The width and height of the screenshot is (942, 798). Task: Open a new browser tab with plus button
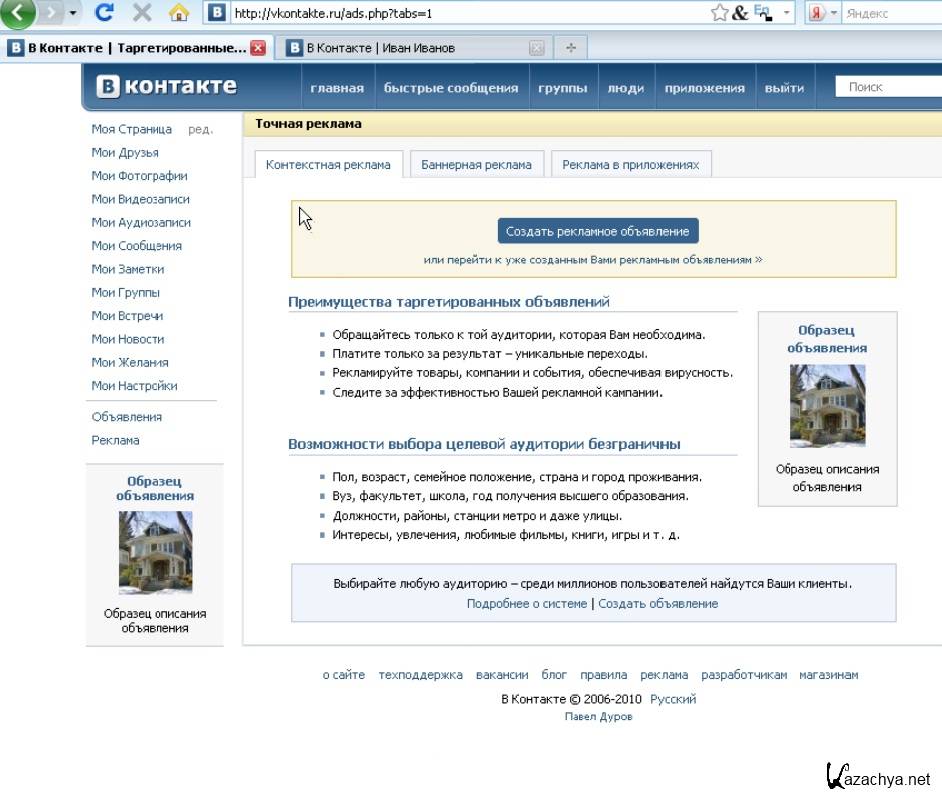click(x=570, y=48)
